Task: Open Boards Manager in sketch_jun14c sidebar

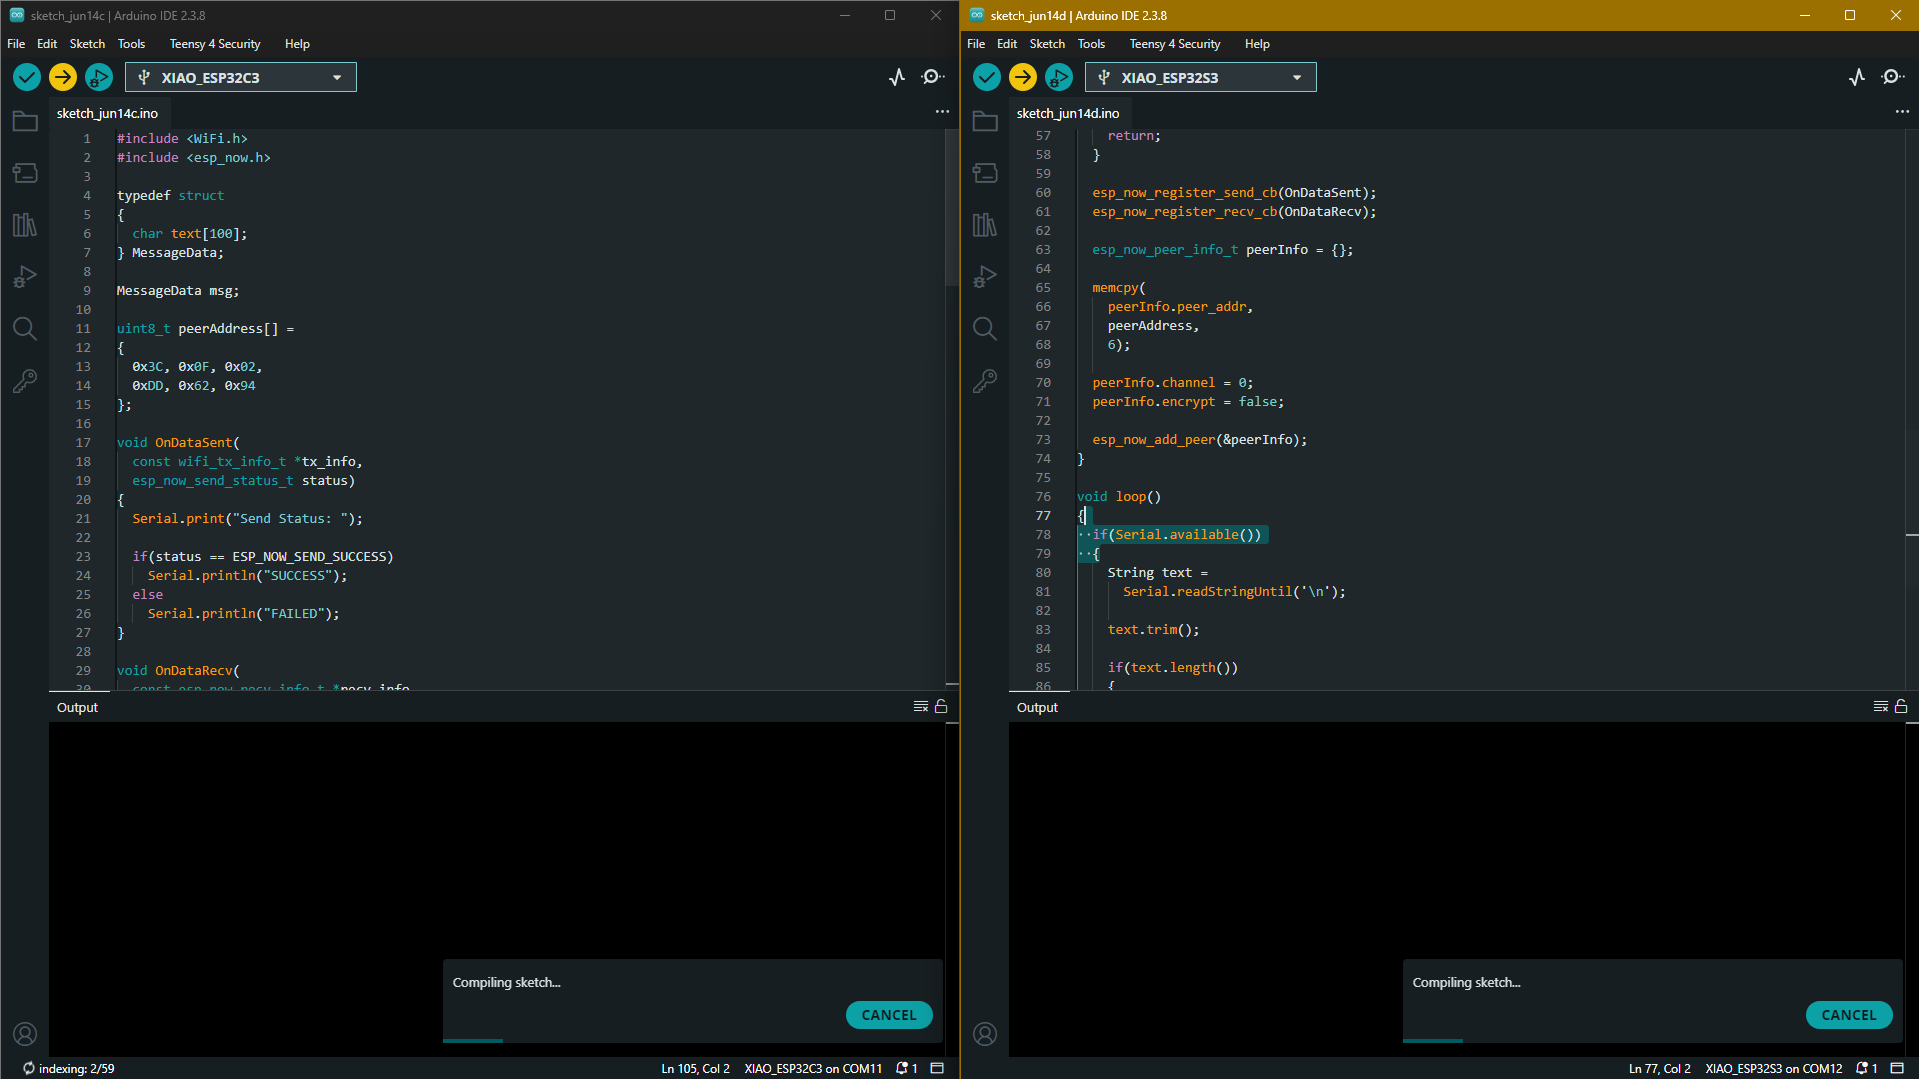Action: pos(25,173)
